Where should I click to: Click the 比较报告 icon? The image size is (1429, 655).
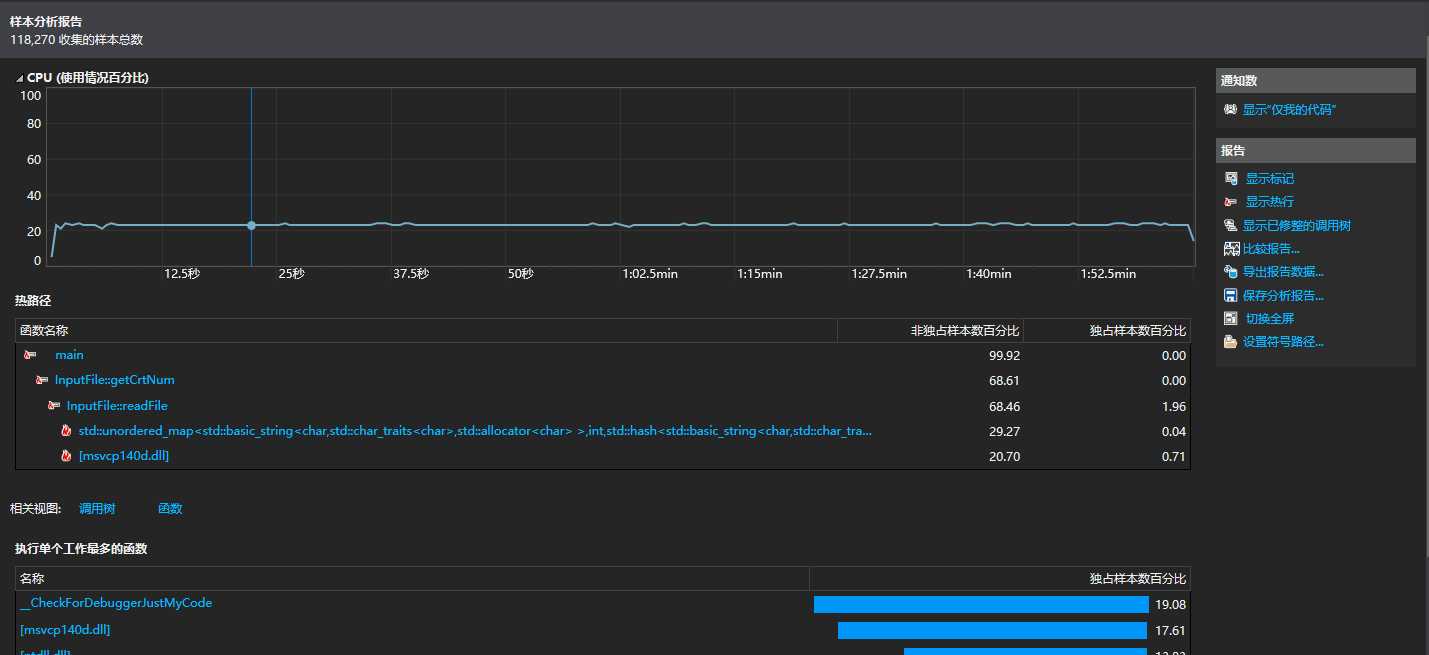pos(1231,249)
